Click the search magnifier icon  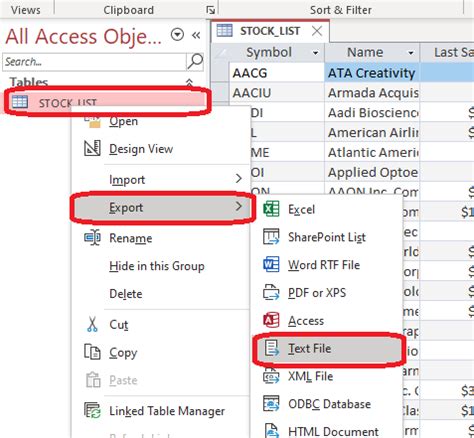point(195,61)
